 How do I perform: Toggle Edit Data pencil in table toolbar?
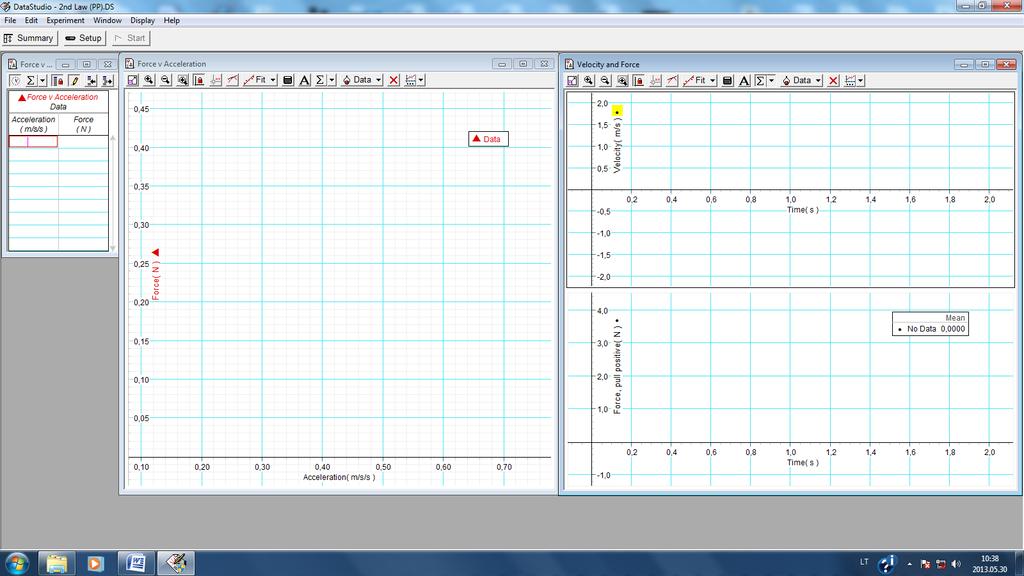click(x=74, y=80)
